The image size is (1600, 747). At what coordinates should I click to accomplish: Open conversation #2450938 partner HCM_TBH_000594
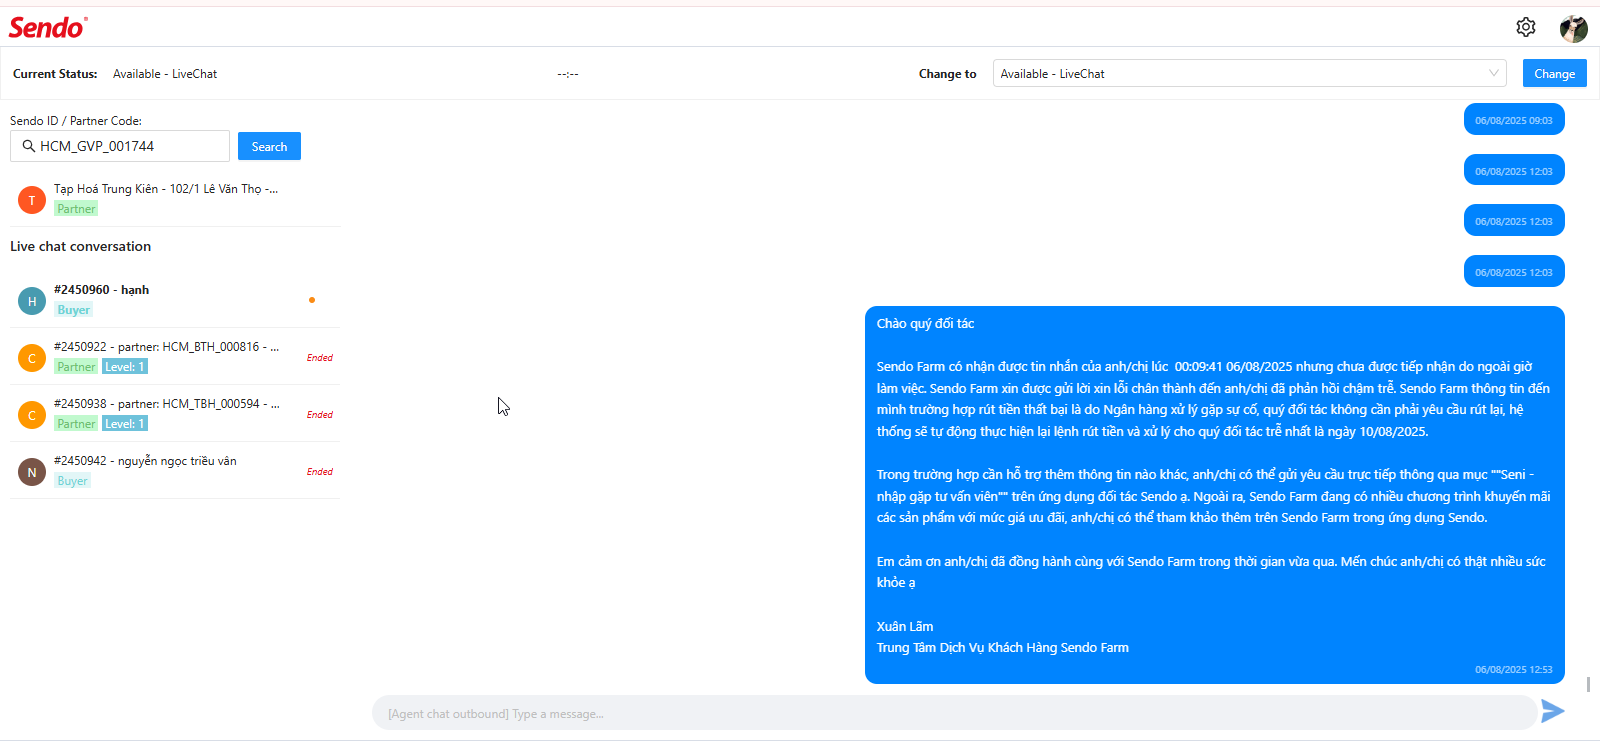[175, 414]
